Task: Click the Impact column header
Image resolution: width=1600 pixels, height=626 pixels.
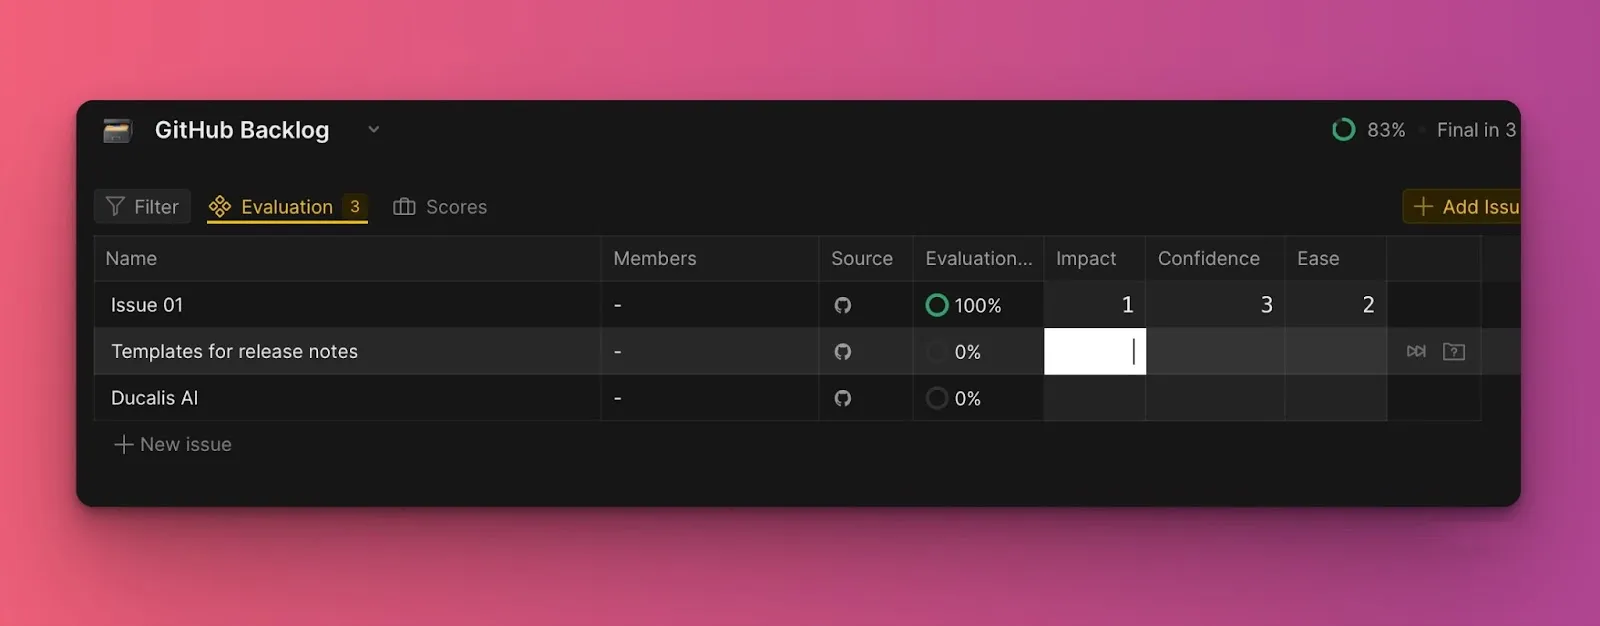Action: tap(1085, 259)
